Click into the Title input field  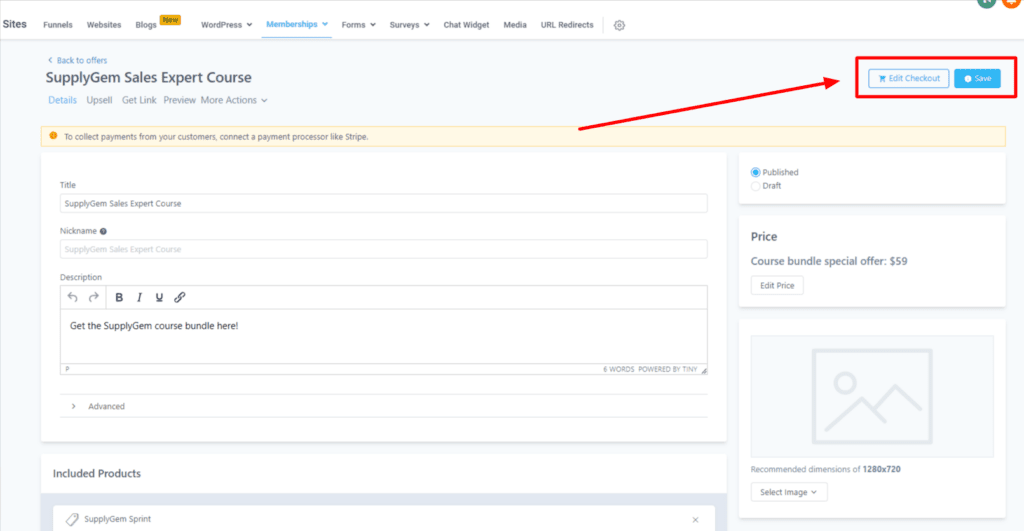383,203
